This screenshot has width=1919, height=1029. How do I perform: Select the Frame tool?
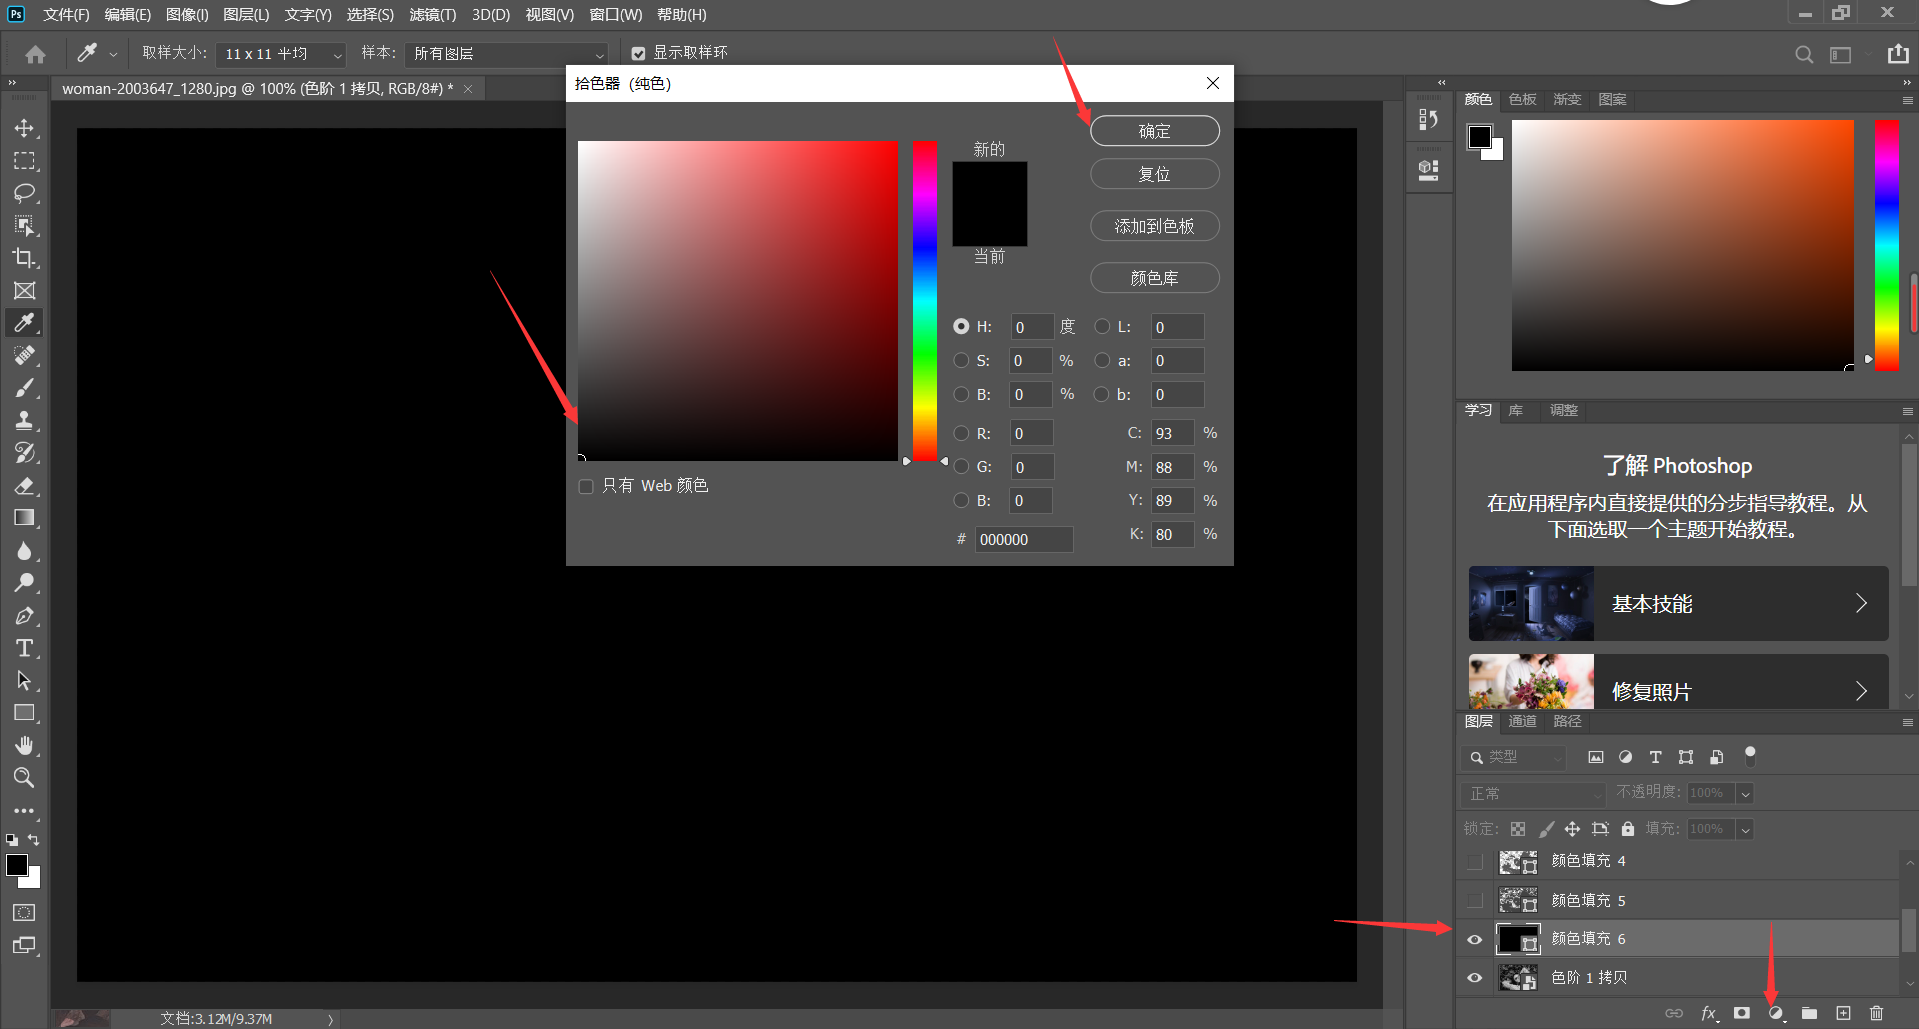[24, 291]
